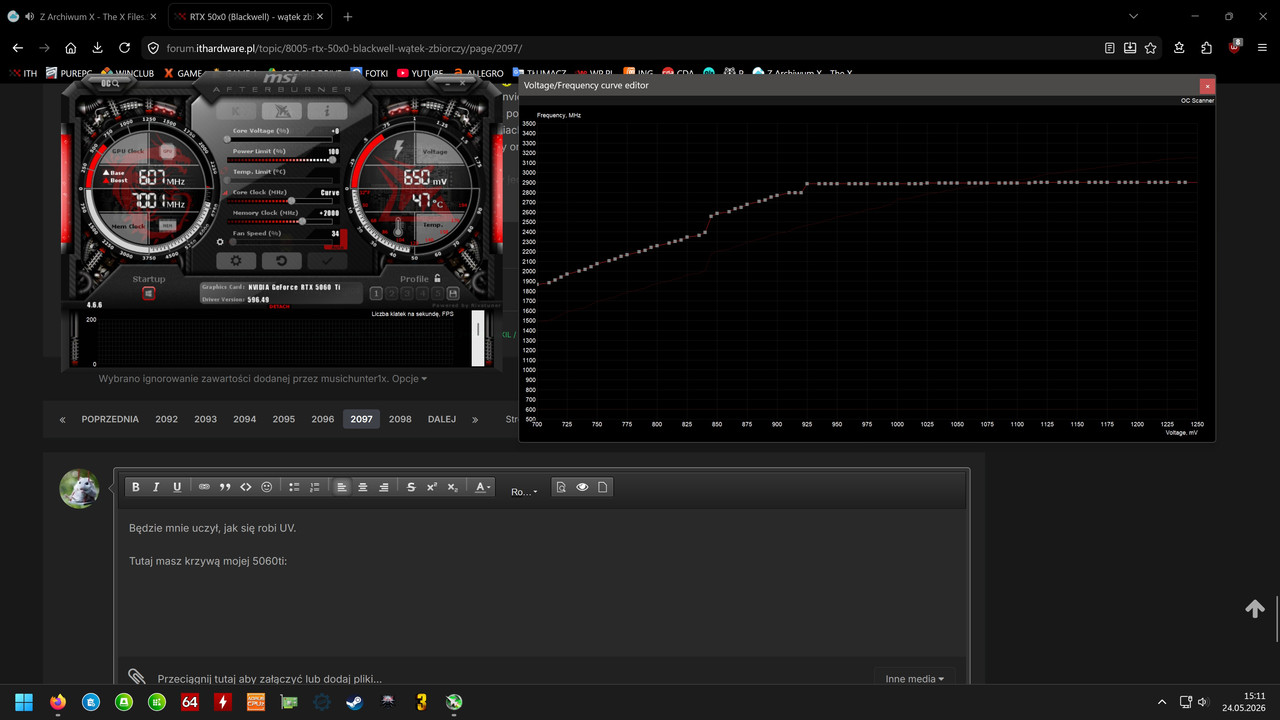Screen dimensions: 1280x720
Task: Open Afterburner settings gear button
Action: tap(236, 261)
